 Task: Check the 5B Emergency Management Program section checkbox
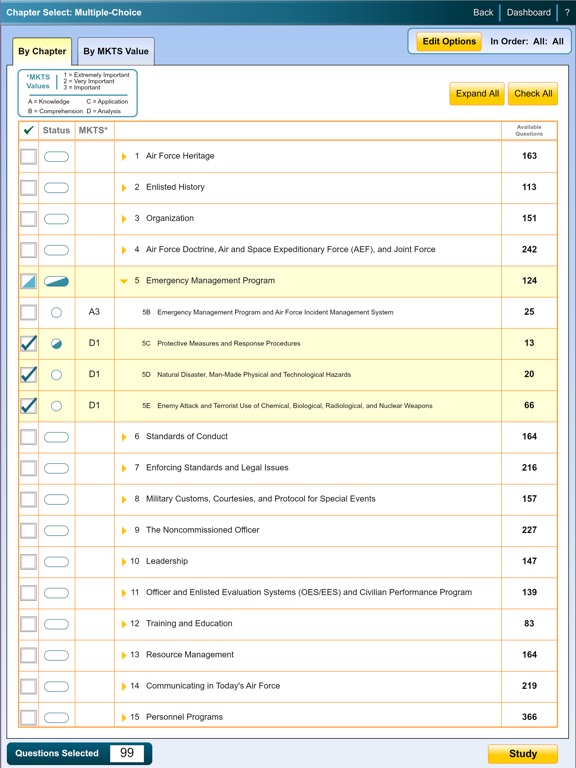[x=28, y=312]
